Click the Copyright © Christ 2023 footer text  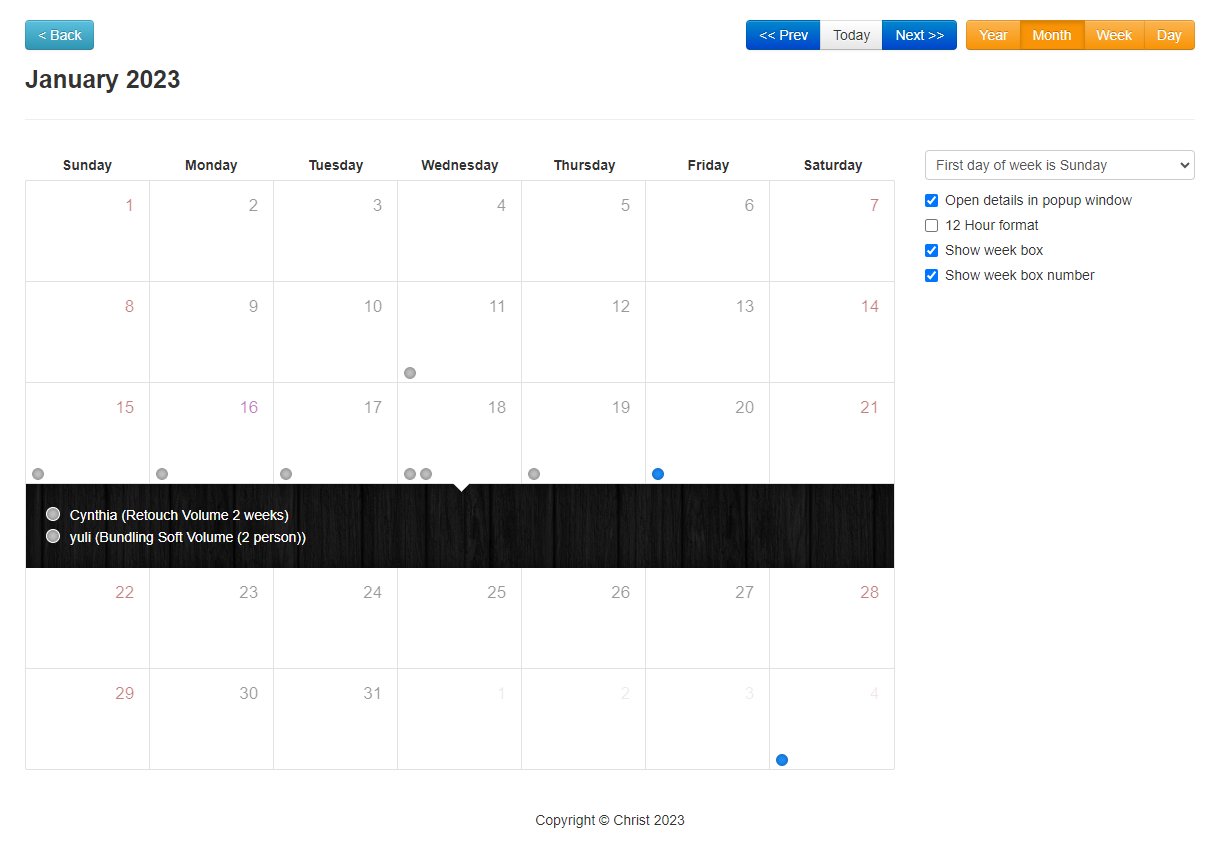(610, 820)
